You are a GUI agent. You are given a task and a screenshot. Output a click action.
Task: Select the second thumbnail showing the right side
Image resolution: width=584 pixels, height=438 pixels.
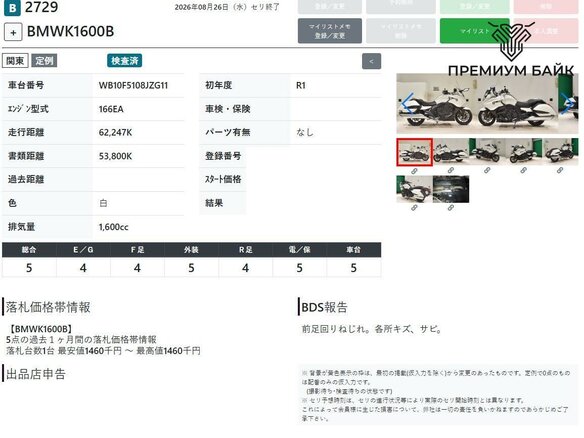click(451, 152)
